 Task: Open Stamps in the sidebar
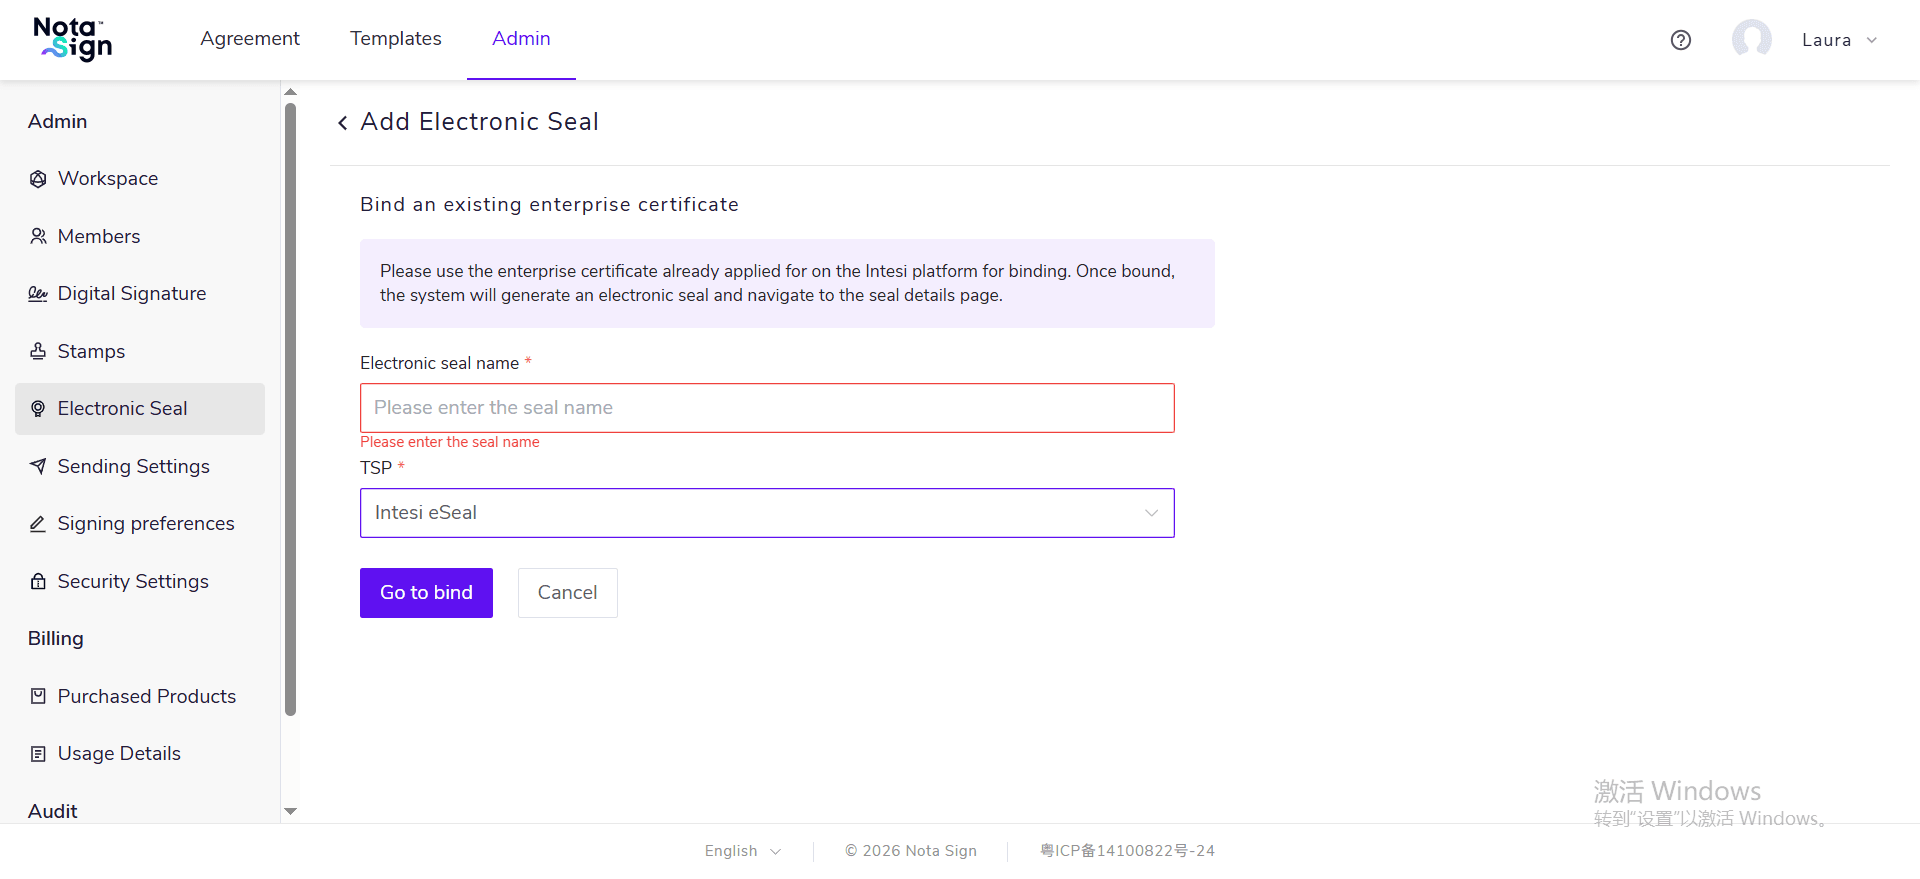[140, 351]
